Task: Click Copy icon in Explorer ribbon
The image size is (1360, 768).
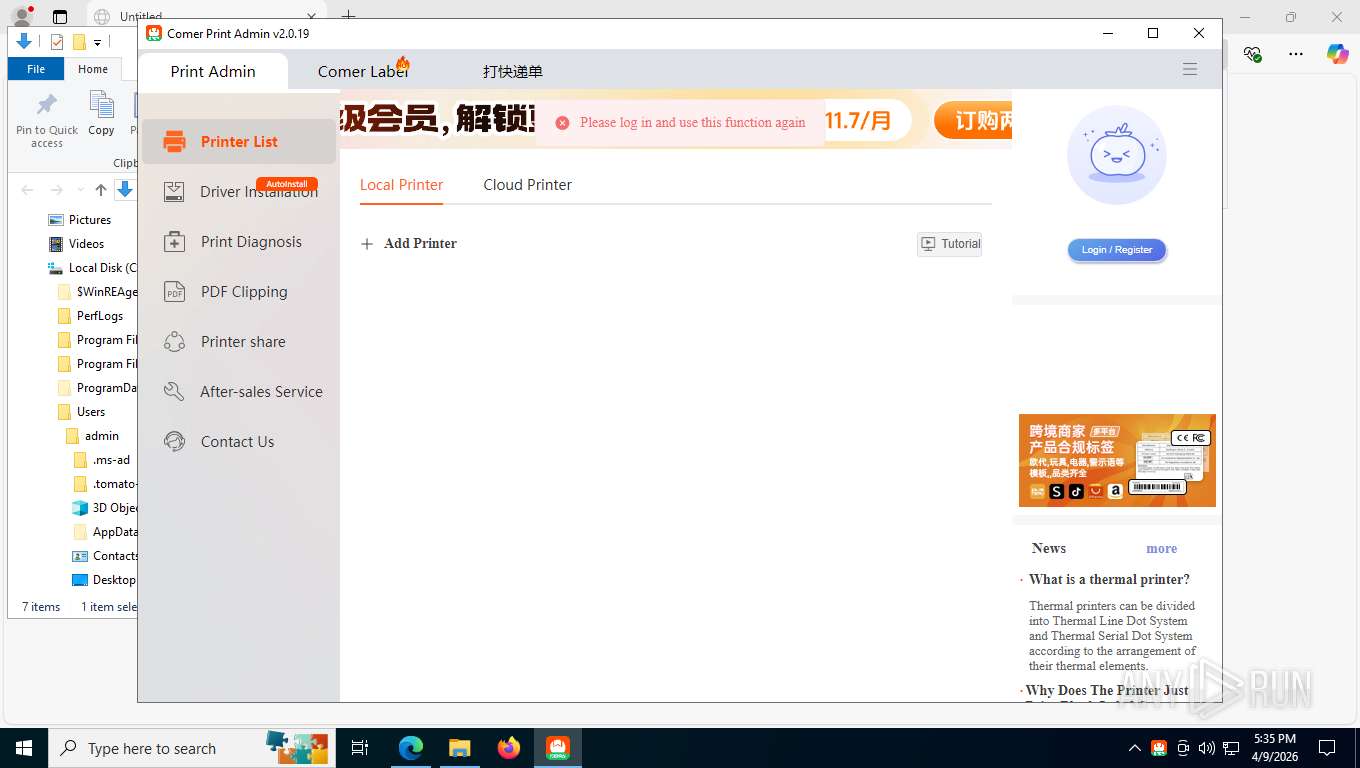Action: click(x=101, y=113)
